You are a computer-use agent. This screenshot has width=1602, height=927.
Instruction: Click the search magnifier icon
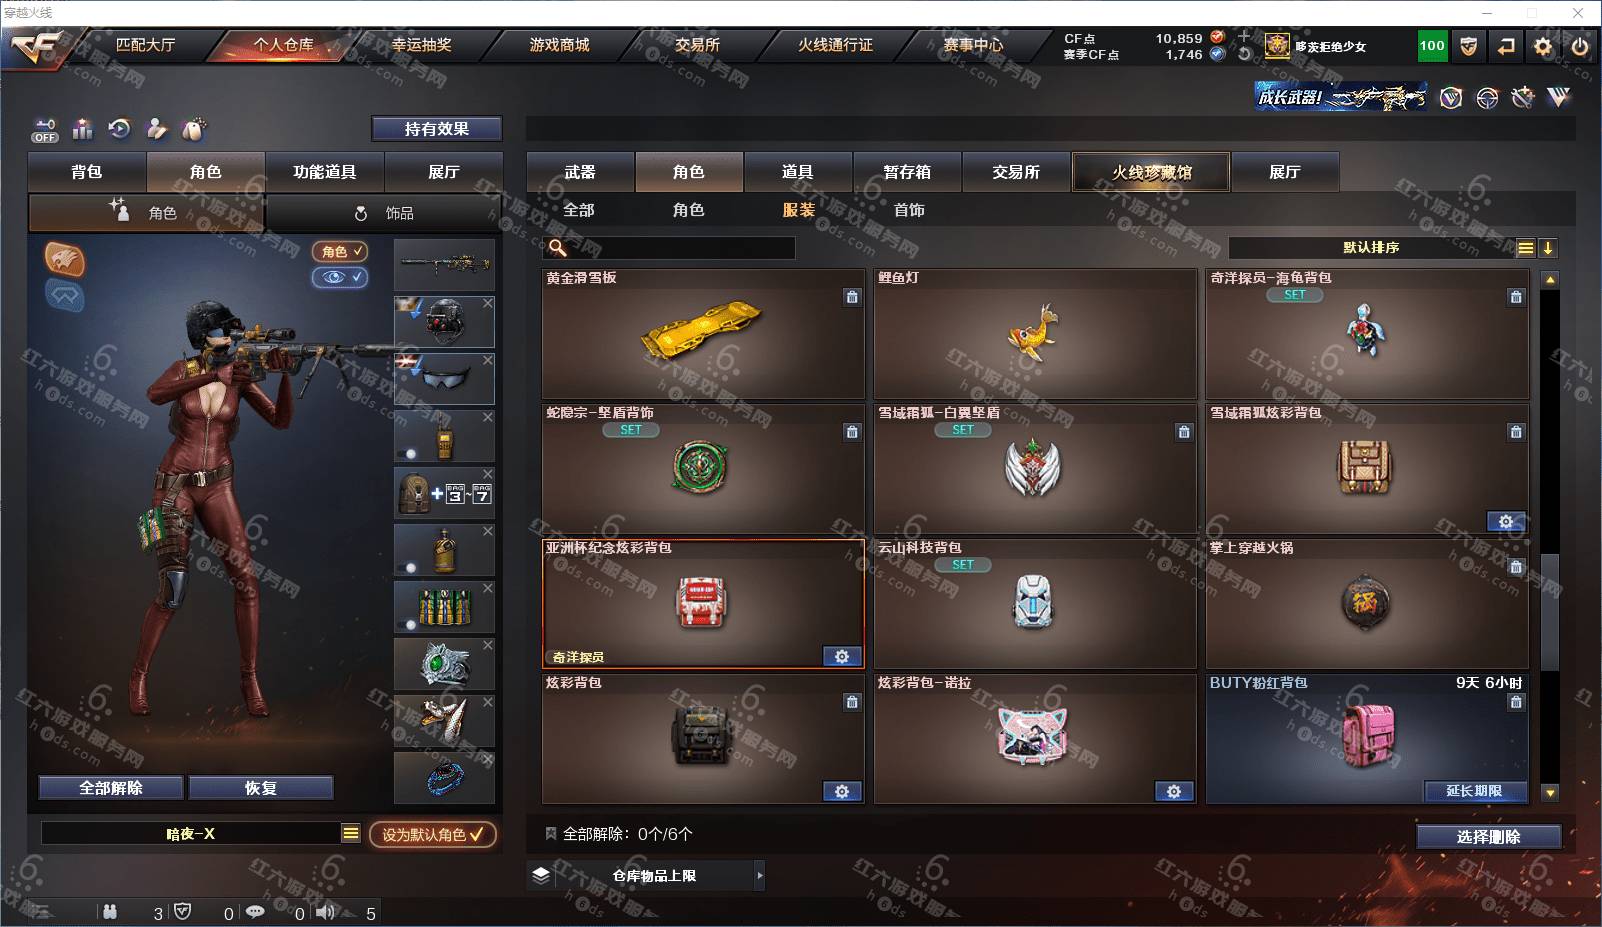click(558, 248)
